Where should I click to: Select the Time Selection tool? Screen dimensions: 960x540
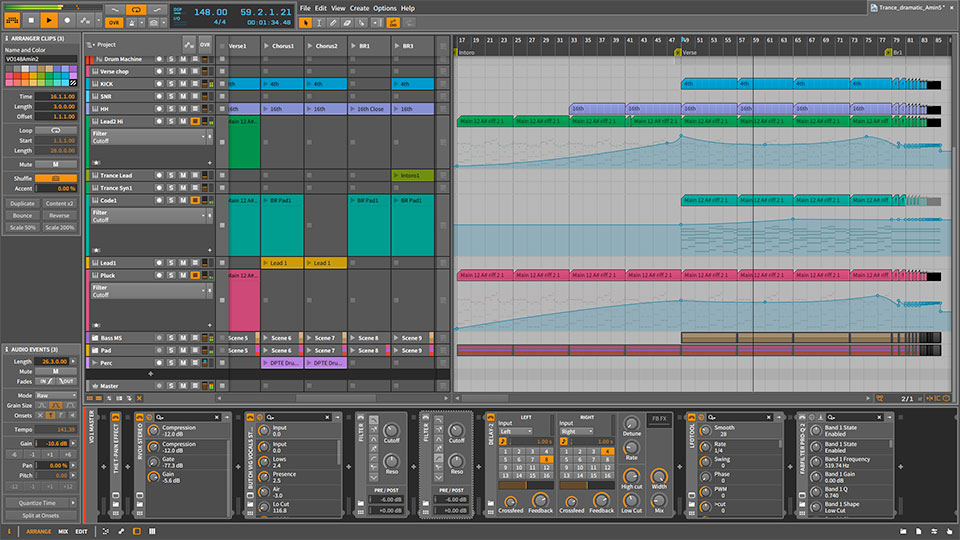pos(320,21)
